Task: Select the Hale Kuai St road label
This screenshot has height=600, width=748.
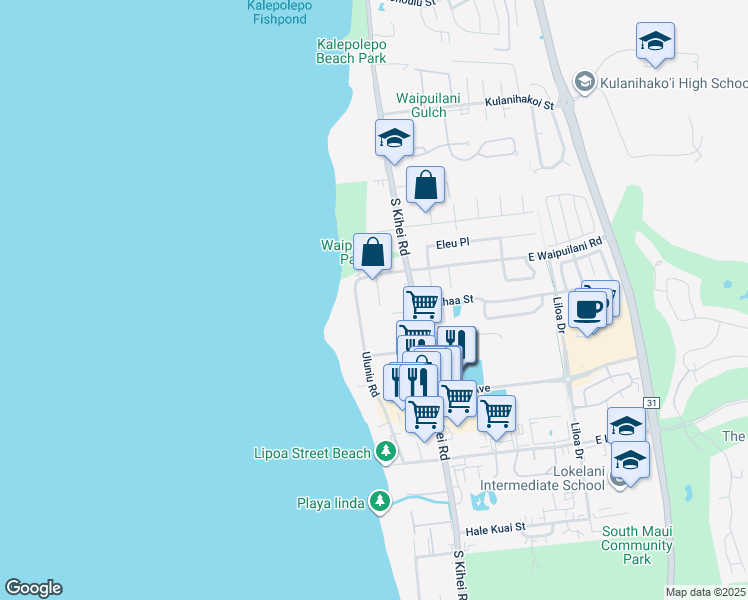Action: point(495,531)
